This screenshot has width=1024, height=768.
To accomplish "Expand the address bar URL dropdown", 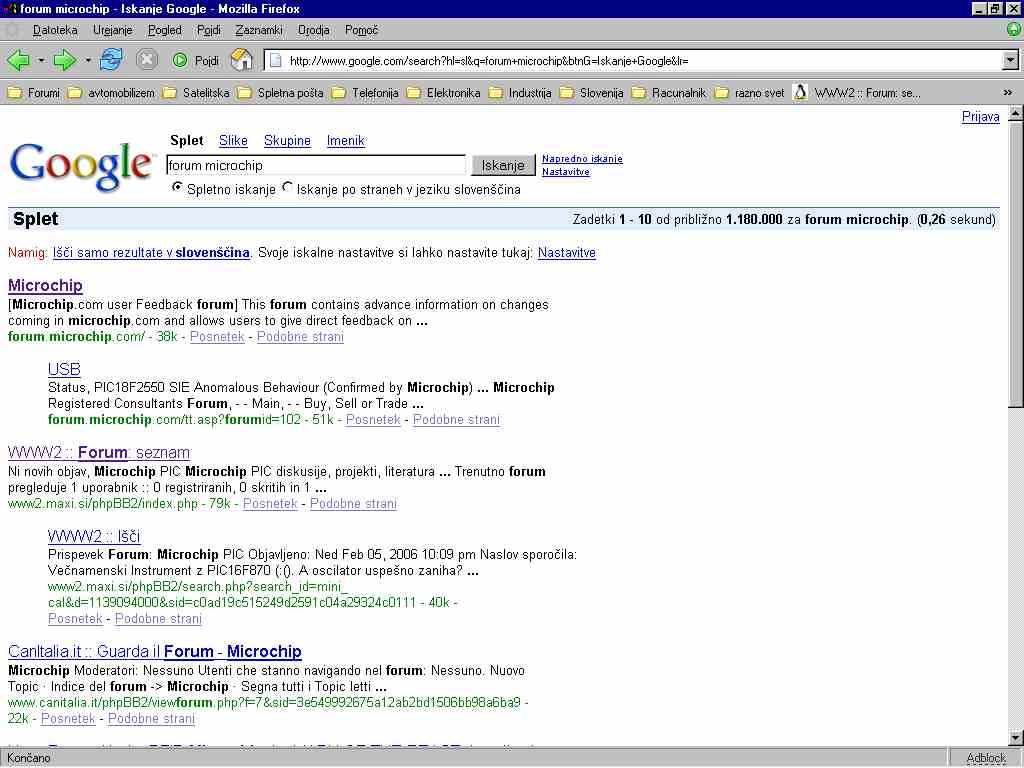I will pyautogui.click(x=1010, y=61).
